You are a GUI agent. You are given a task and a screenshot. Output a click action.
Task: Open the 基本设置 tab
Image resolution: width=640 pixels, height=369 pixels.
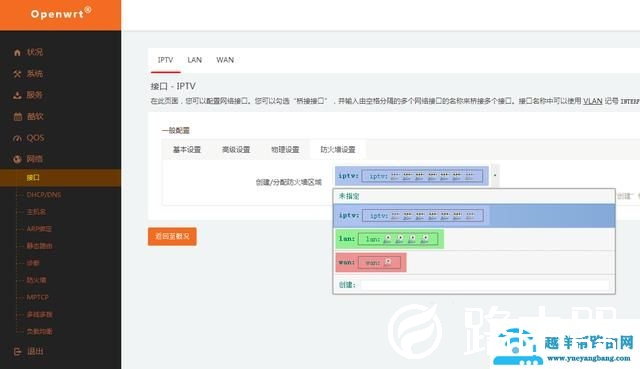click(x=187, y=149)
